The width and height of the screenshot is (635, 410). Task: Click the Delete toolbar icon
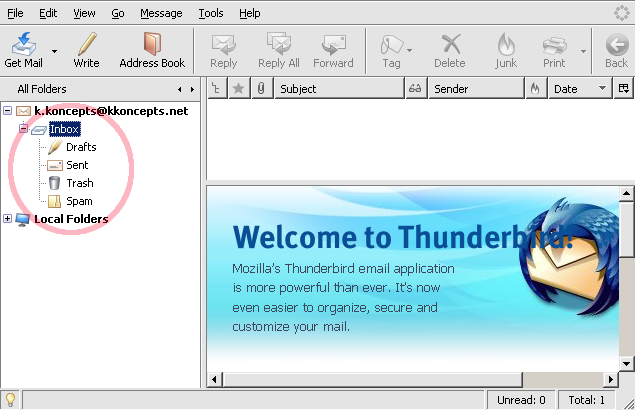pyautogui.click(x=450, y=44)
